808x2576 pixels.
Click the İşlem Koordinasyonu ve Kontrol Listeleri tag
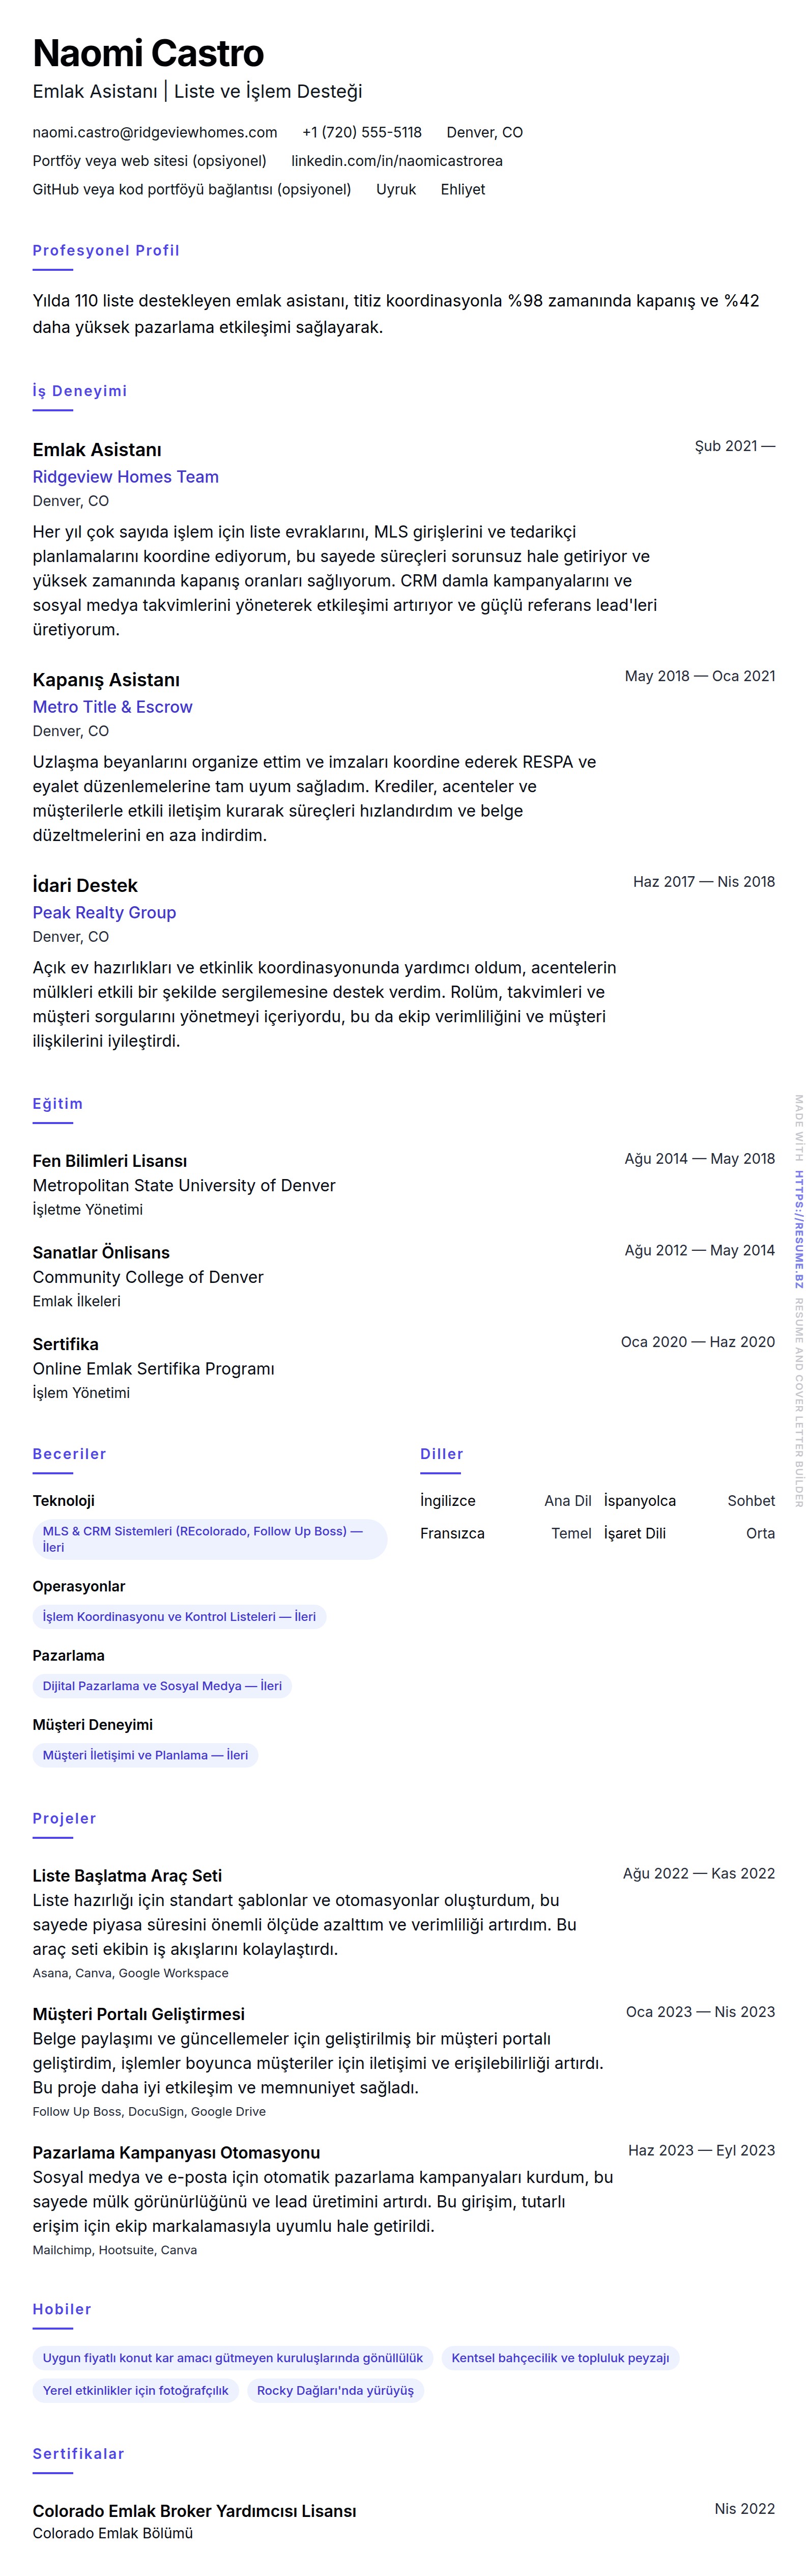(x=179, y=1617)
